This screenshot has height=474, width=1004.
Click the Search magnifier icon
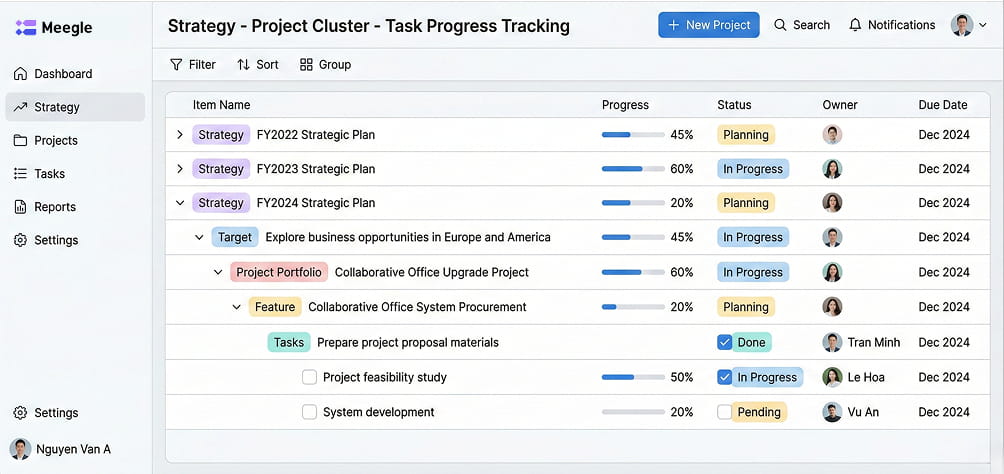[780, 25]
